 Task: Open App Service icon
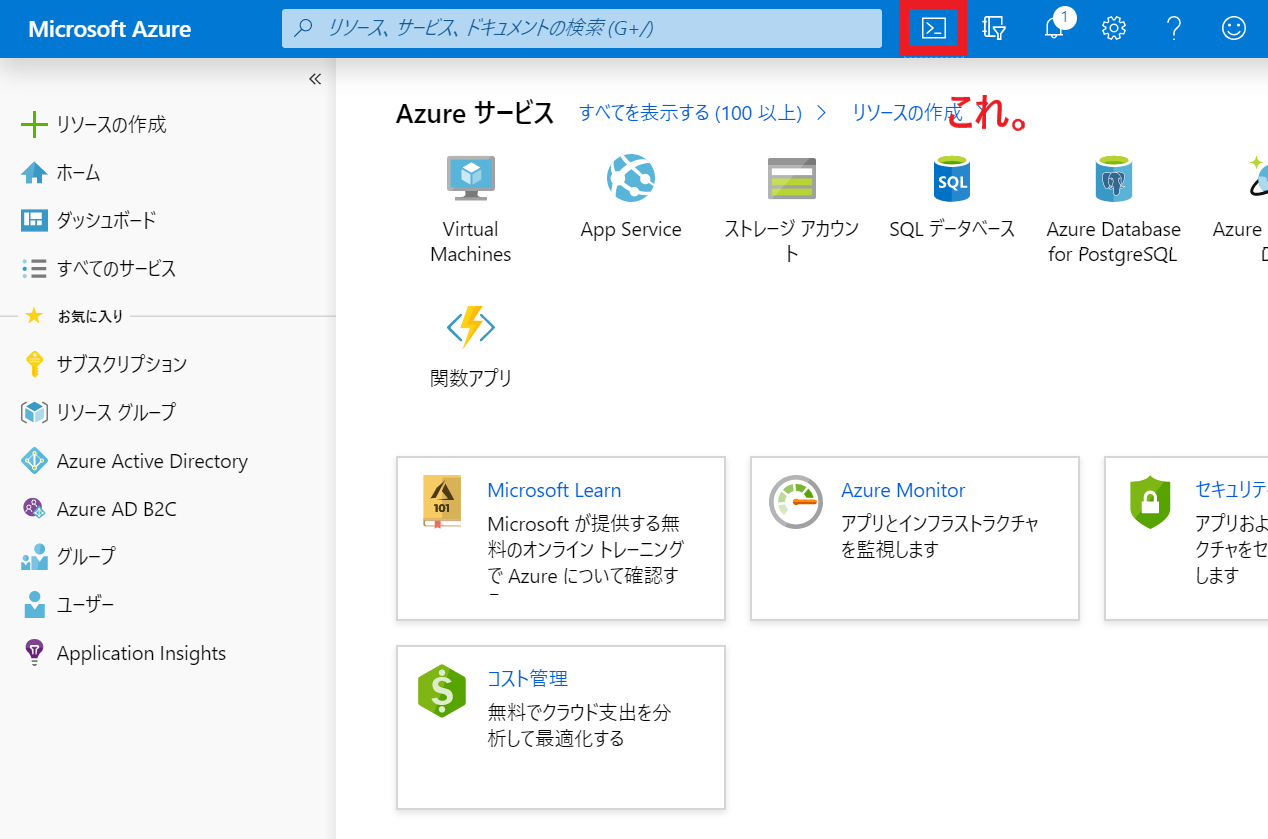pos(631,180)
